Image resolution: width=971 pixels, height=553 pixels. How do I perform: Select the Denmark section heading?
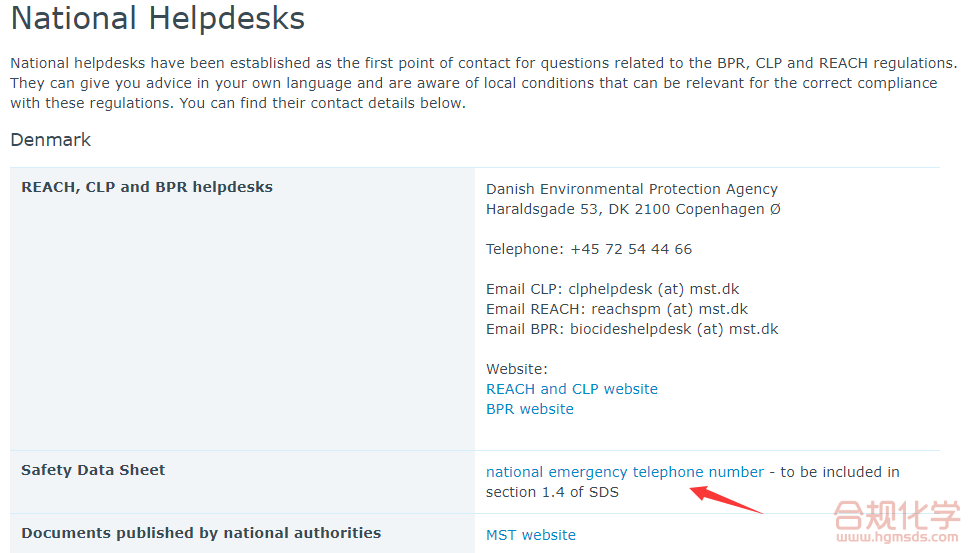click(50, 140)
